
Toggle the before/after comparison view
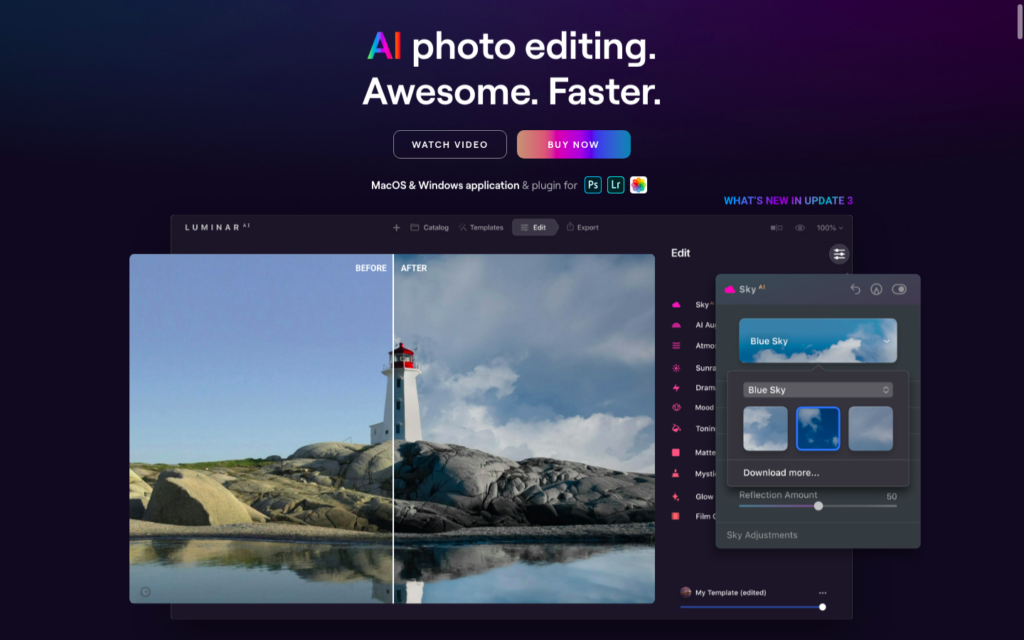point(776,227)
